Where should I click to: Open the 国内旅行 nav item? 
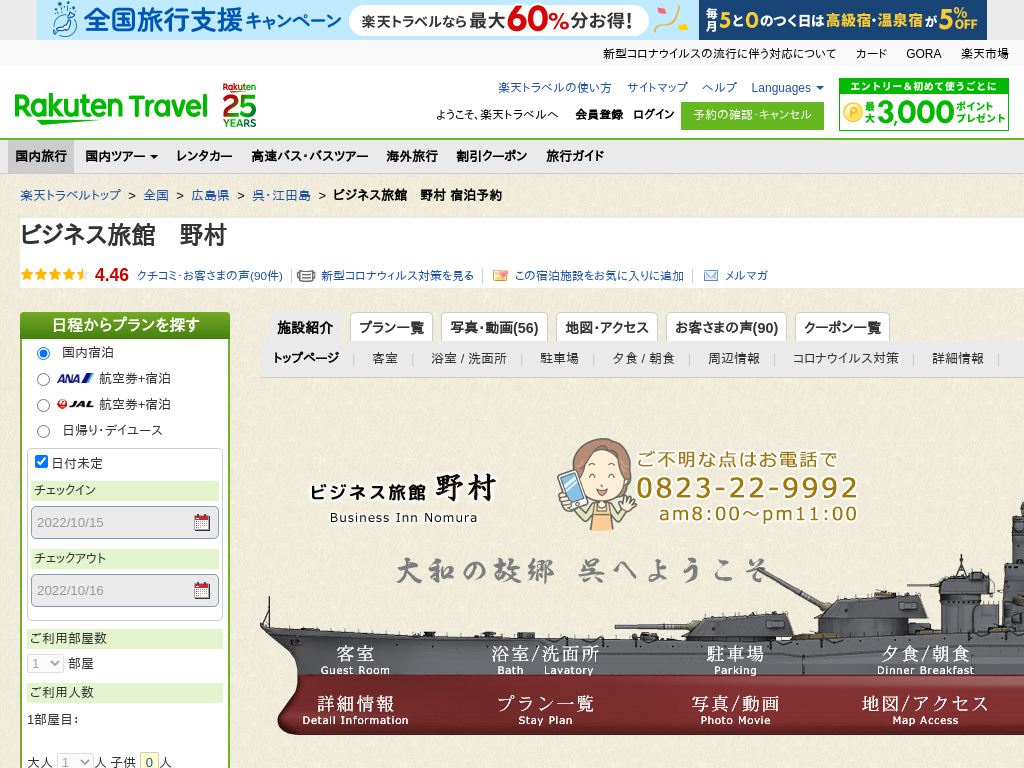pyautogui.click(x=41, y=156)
